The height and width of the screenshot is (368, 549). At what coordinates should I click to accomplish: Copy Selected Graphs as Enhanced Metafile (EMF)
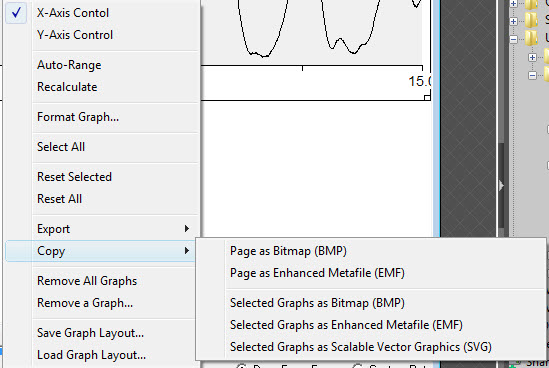371,325
